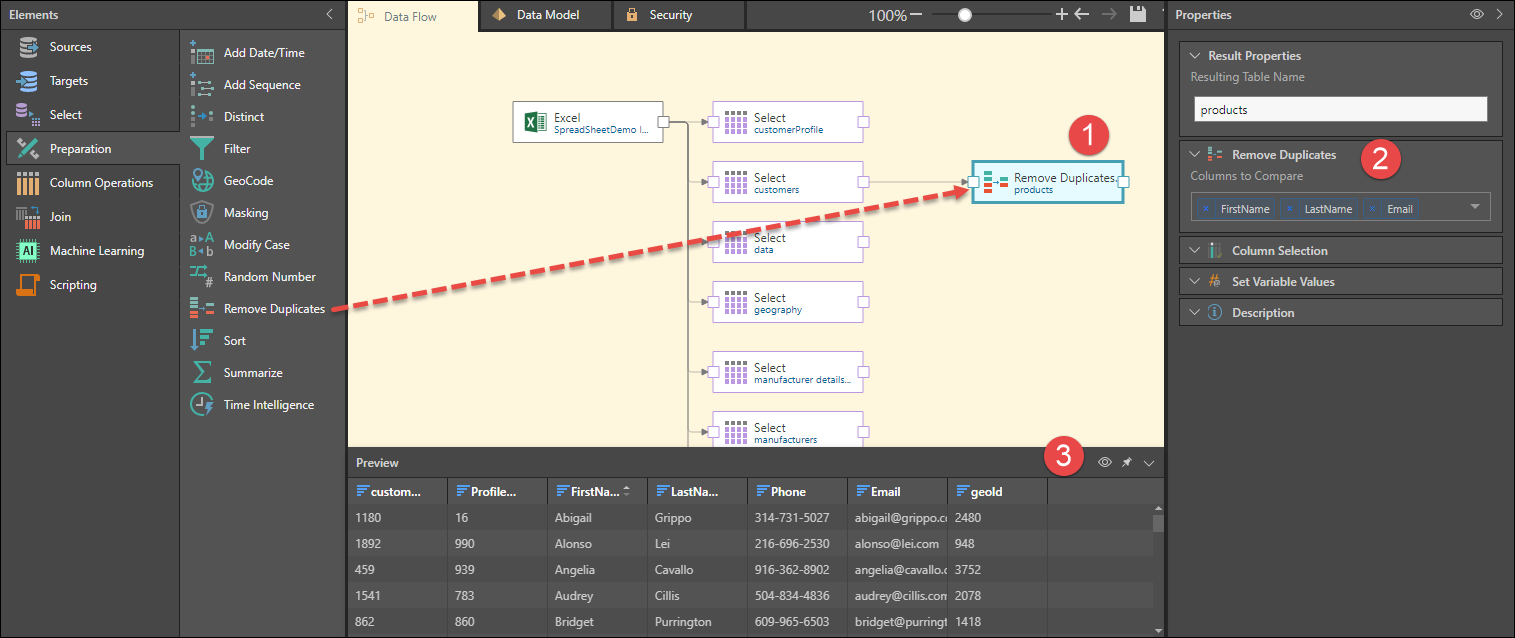
Task: Switch to the Data Model tab
Action: tap(546, 15)
